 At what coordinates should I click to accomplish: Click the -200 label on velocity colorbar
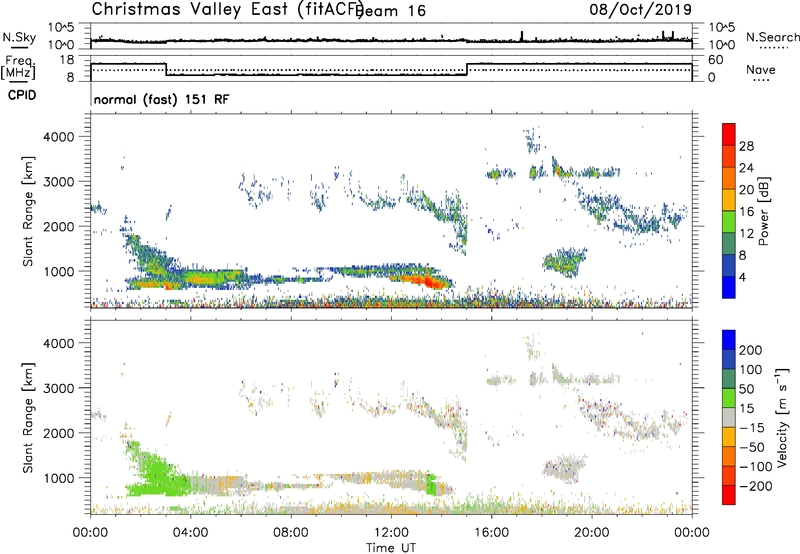tap(755, 486)
